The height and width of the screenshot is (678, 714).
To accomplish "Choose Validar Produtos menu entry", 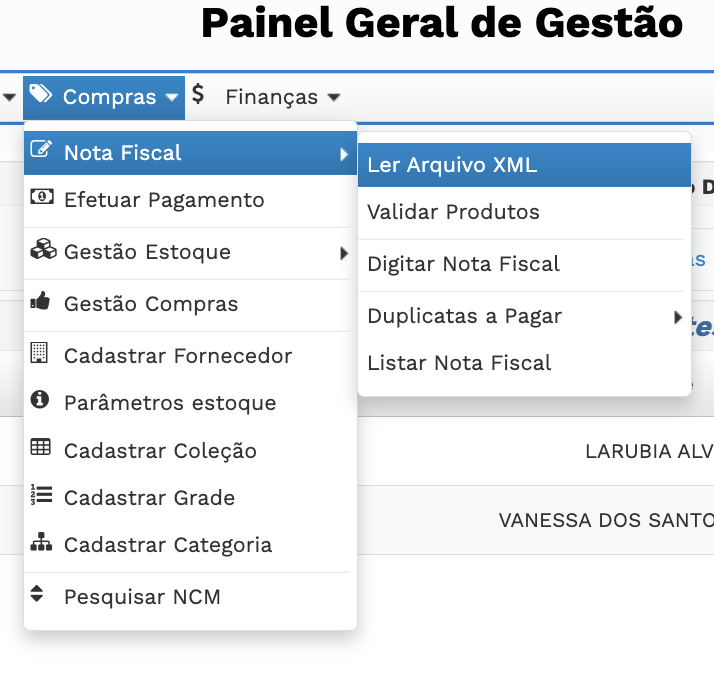I will pyautogui.click(x=453, y=212).
